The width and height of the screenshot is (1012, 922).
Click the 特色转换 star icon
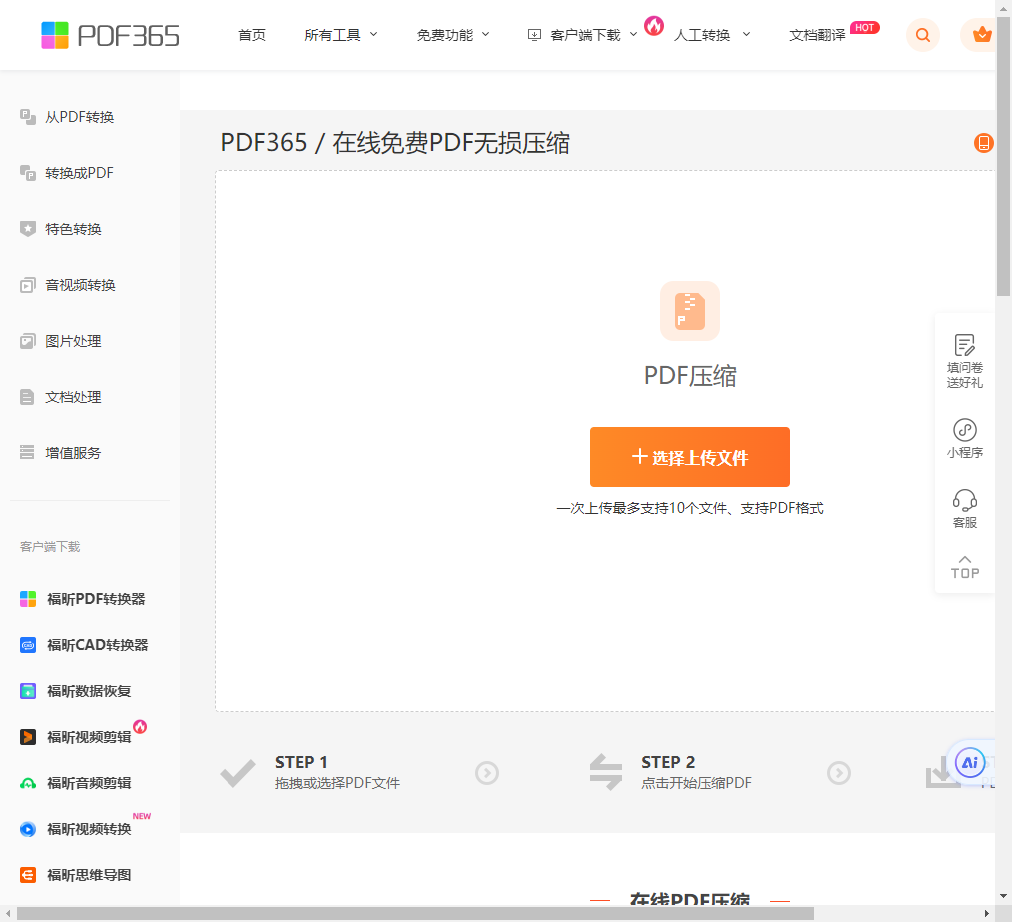tap(28, 229)
